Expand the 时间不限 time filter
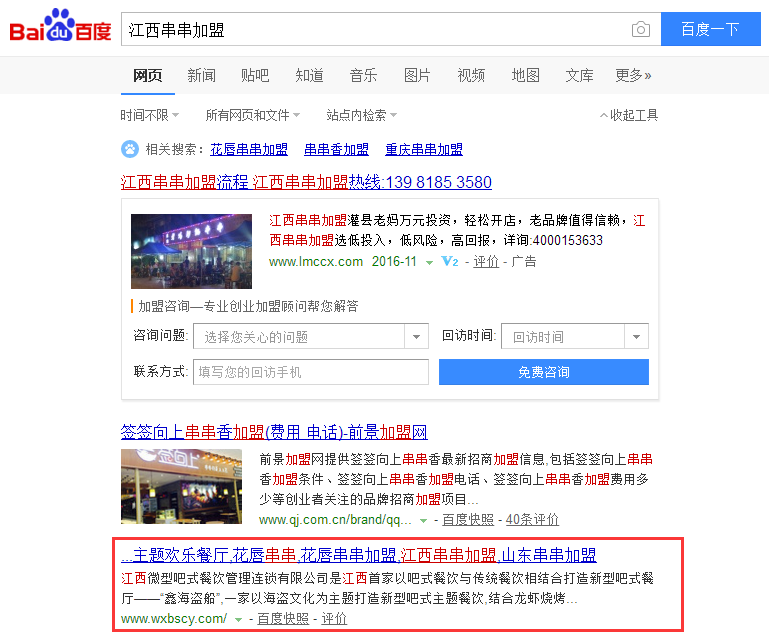The height and width of the screenshot is (638, 769). pos(150,115)
